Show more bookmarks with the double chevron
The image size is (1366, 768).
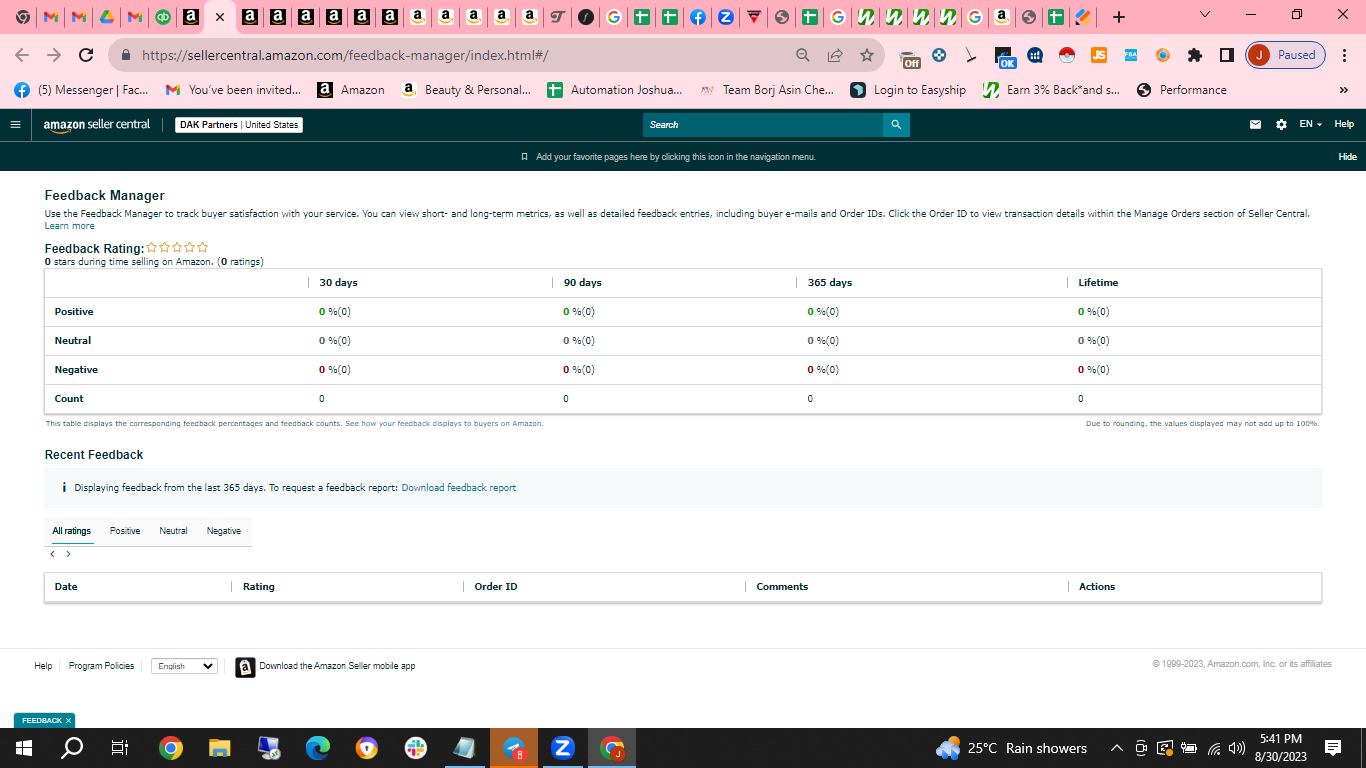tap(1343, 90)
